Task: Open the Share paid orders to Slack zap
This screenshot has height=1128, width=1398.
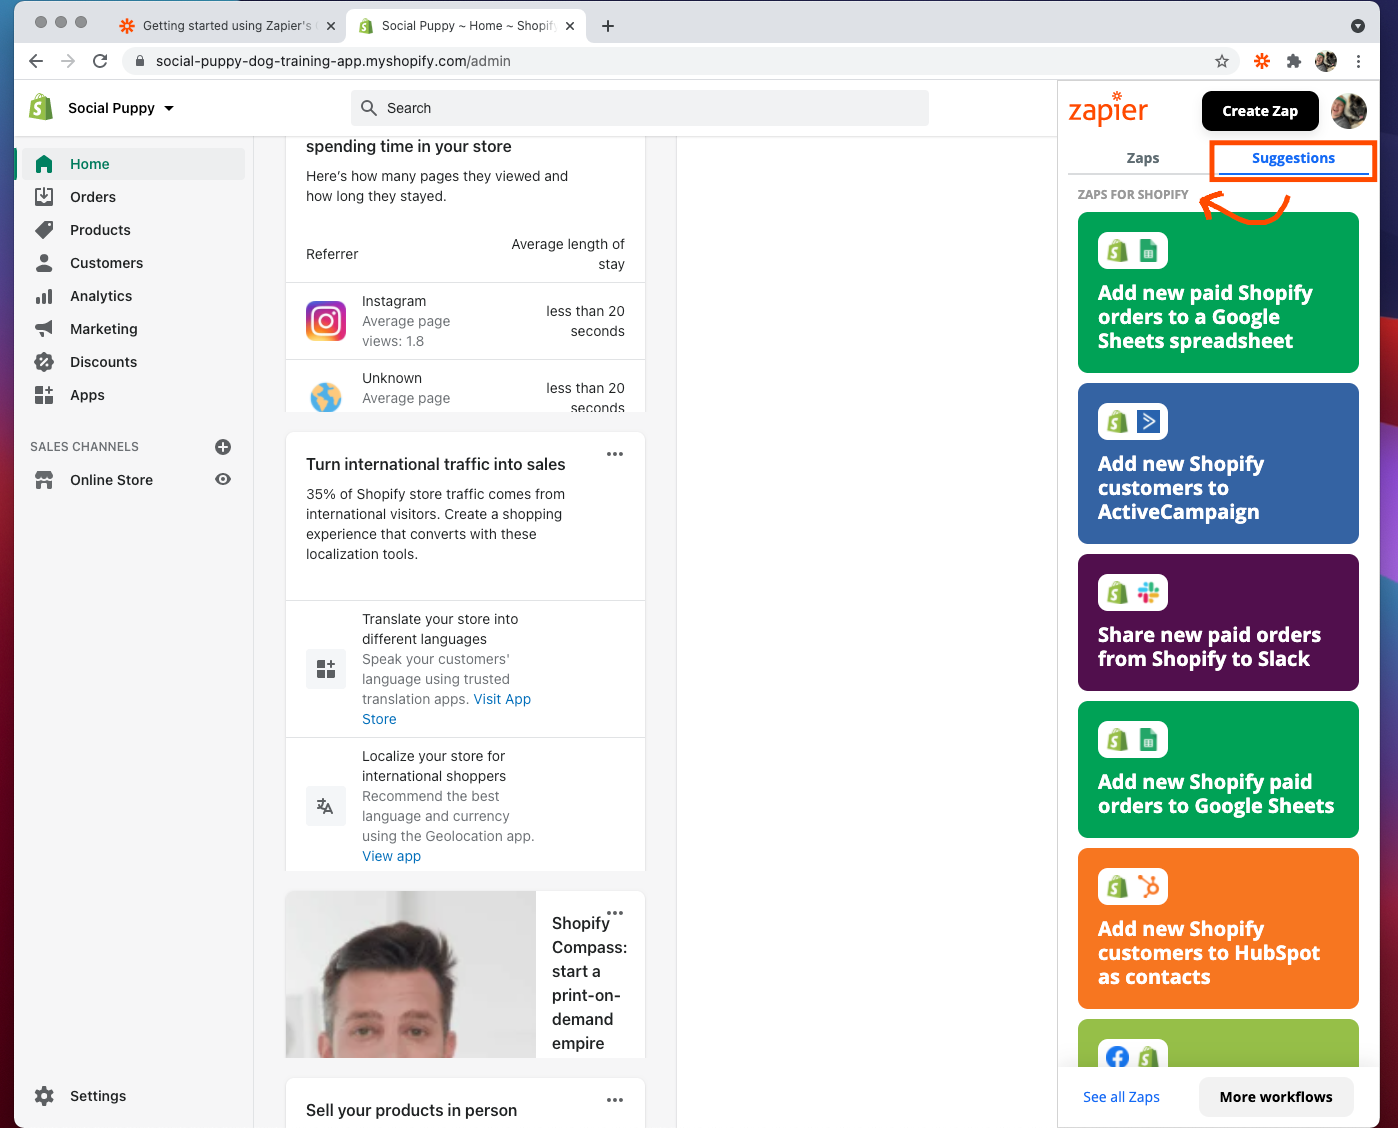Action: (1218, 622)
